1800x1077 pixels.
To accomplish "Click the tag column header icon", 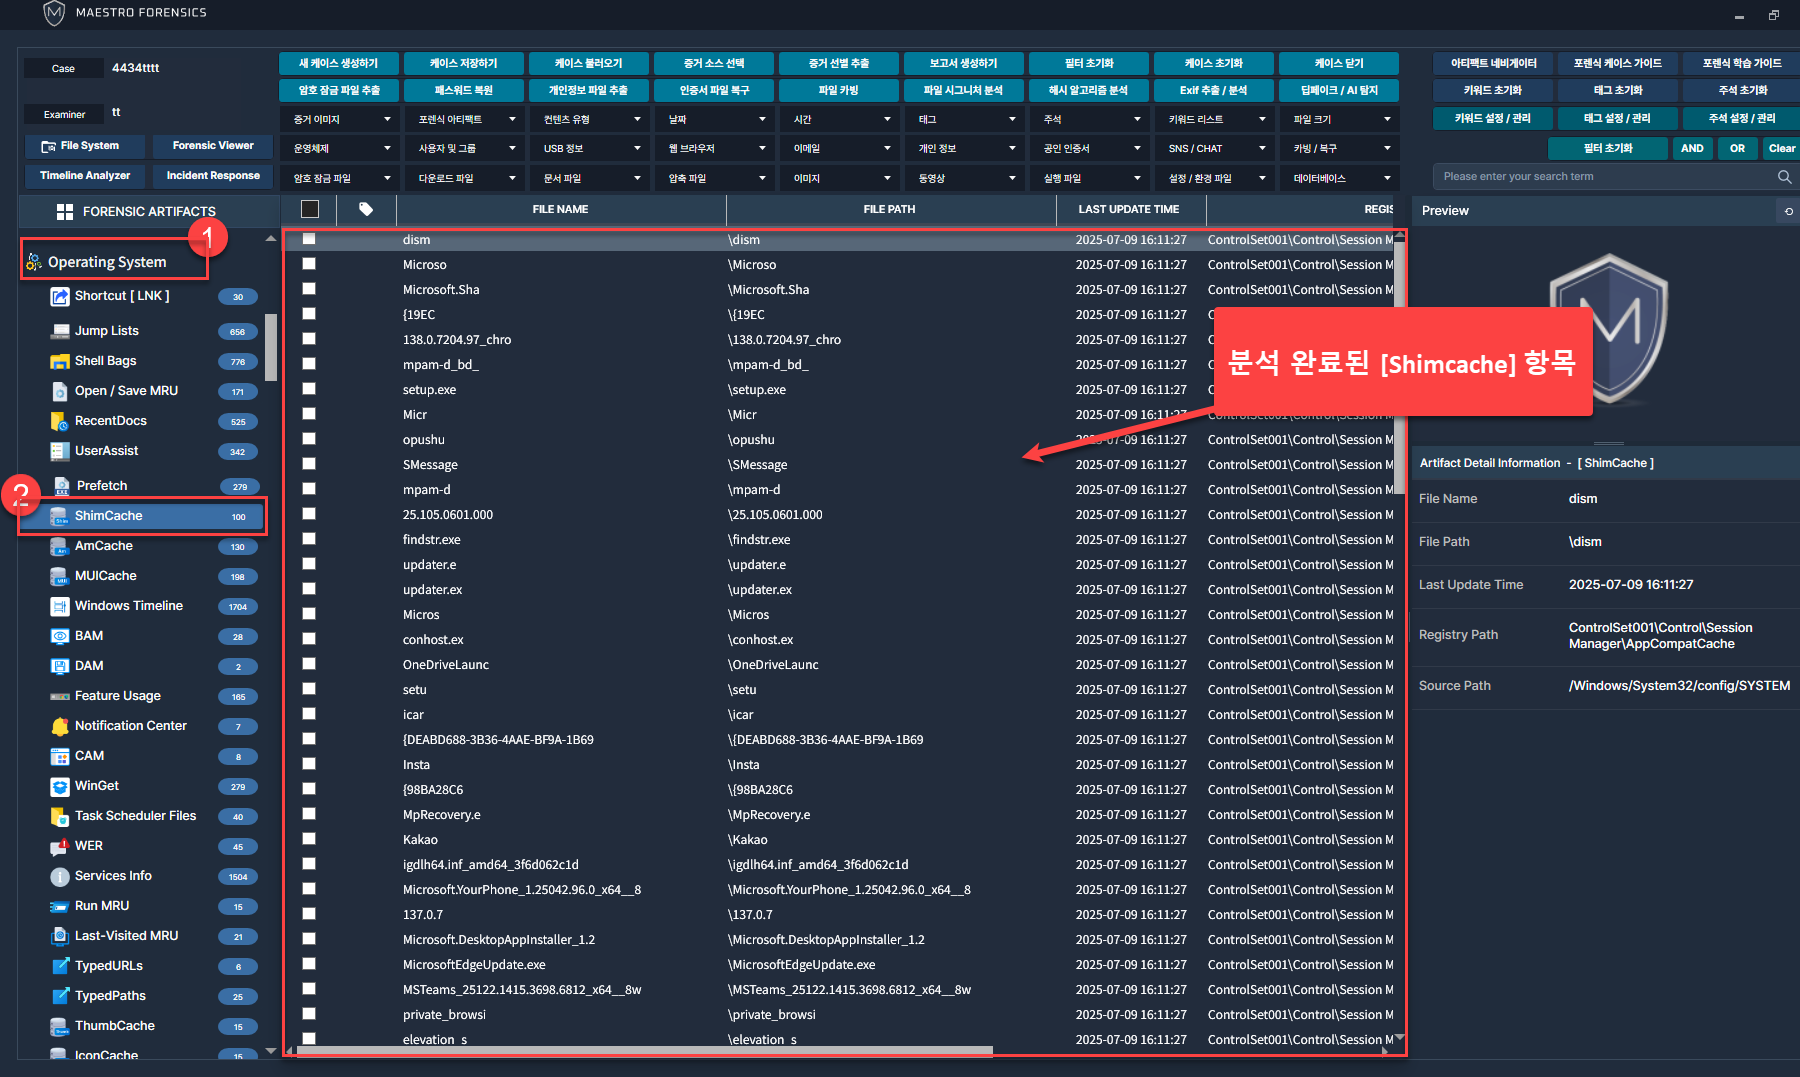I will (x=366, y=209).
